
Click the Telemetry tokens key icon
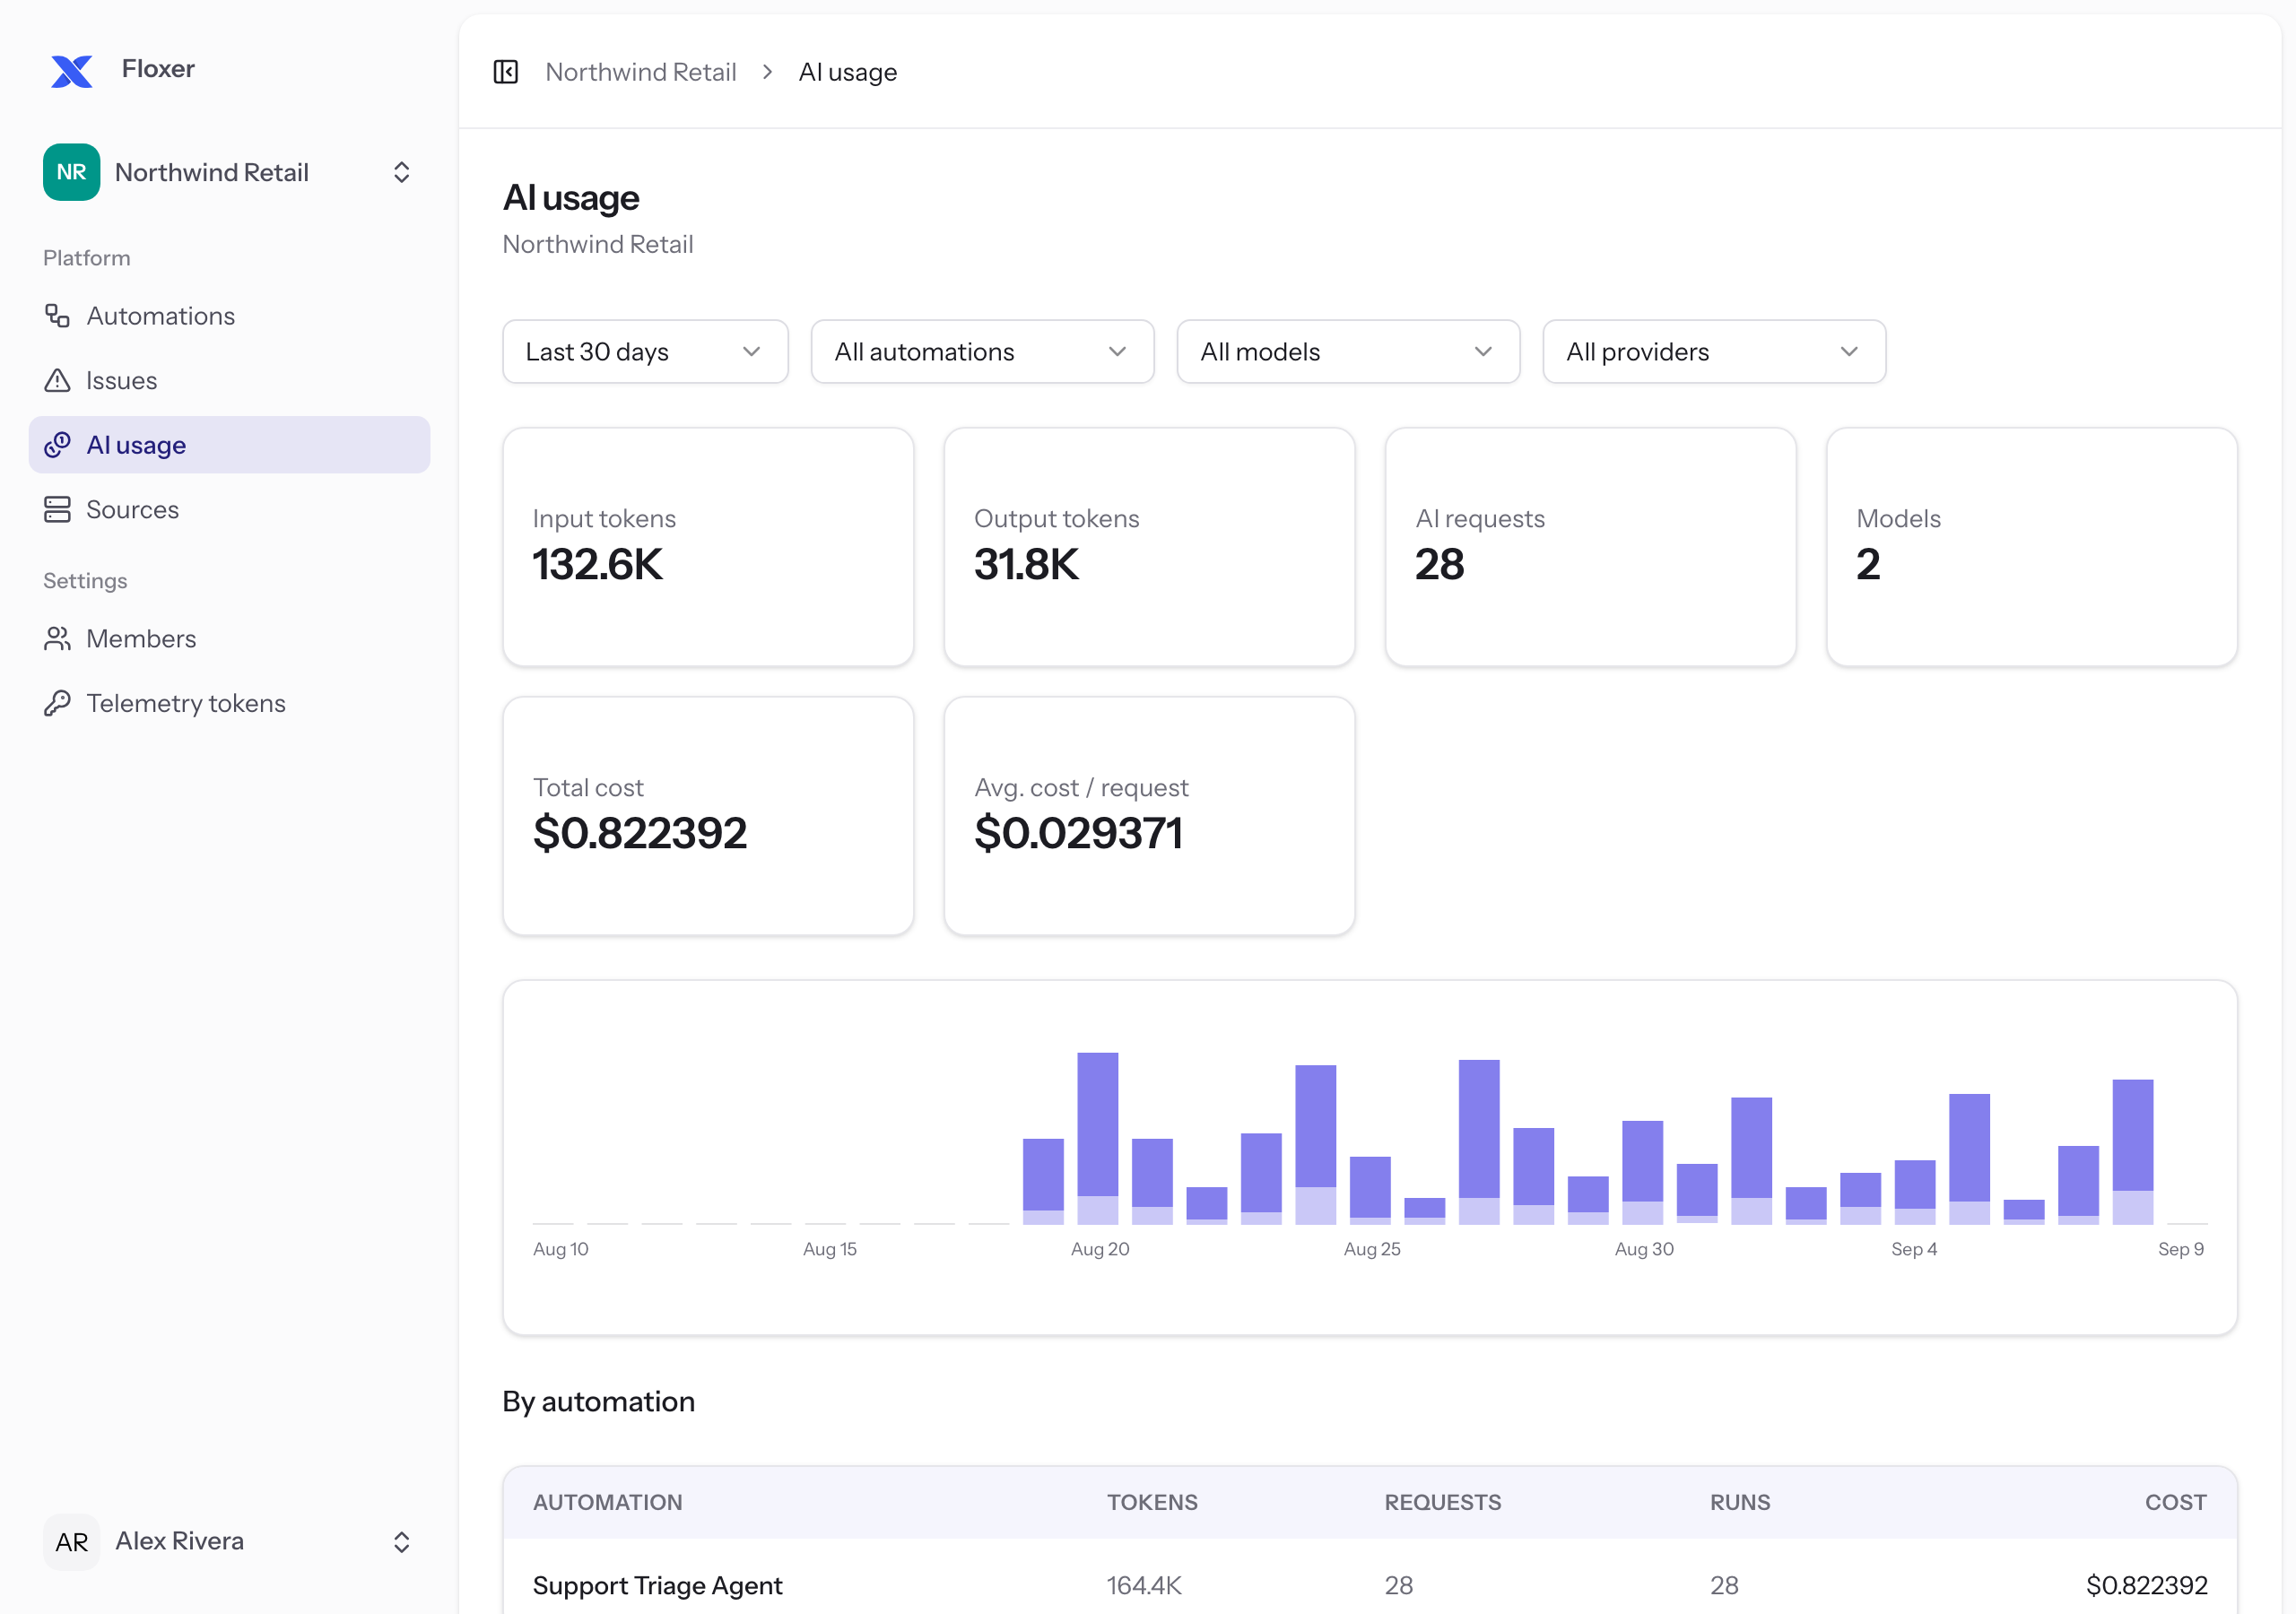tap(57, 703)
